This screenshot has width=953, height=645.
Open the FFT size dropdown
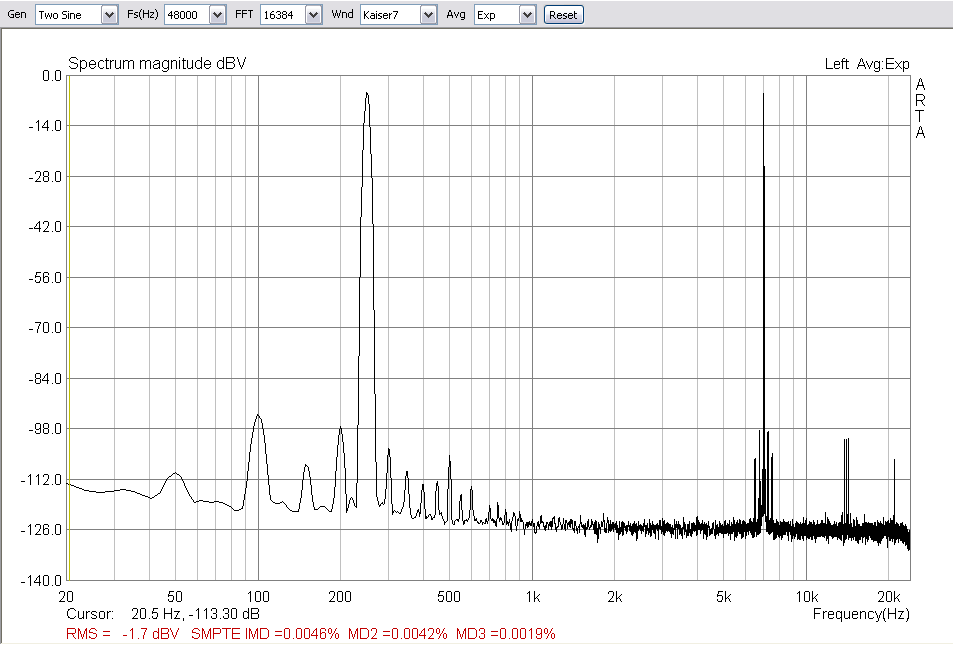click(x=313, y=15)
